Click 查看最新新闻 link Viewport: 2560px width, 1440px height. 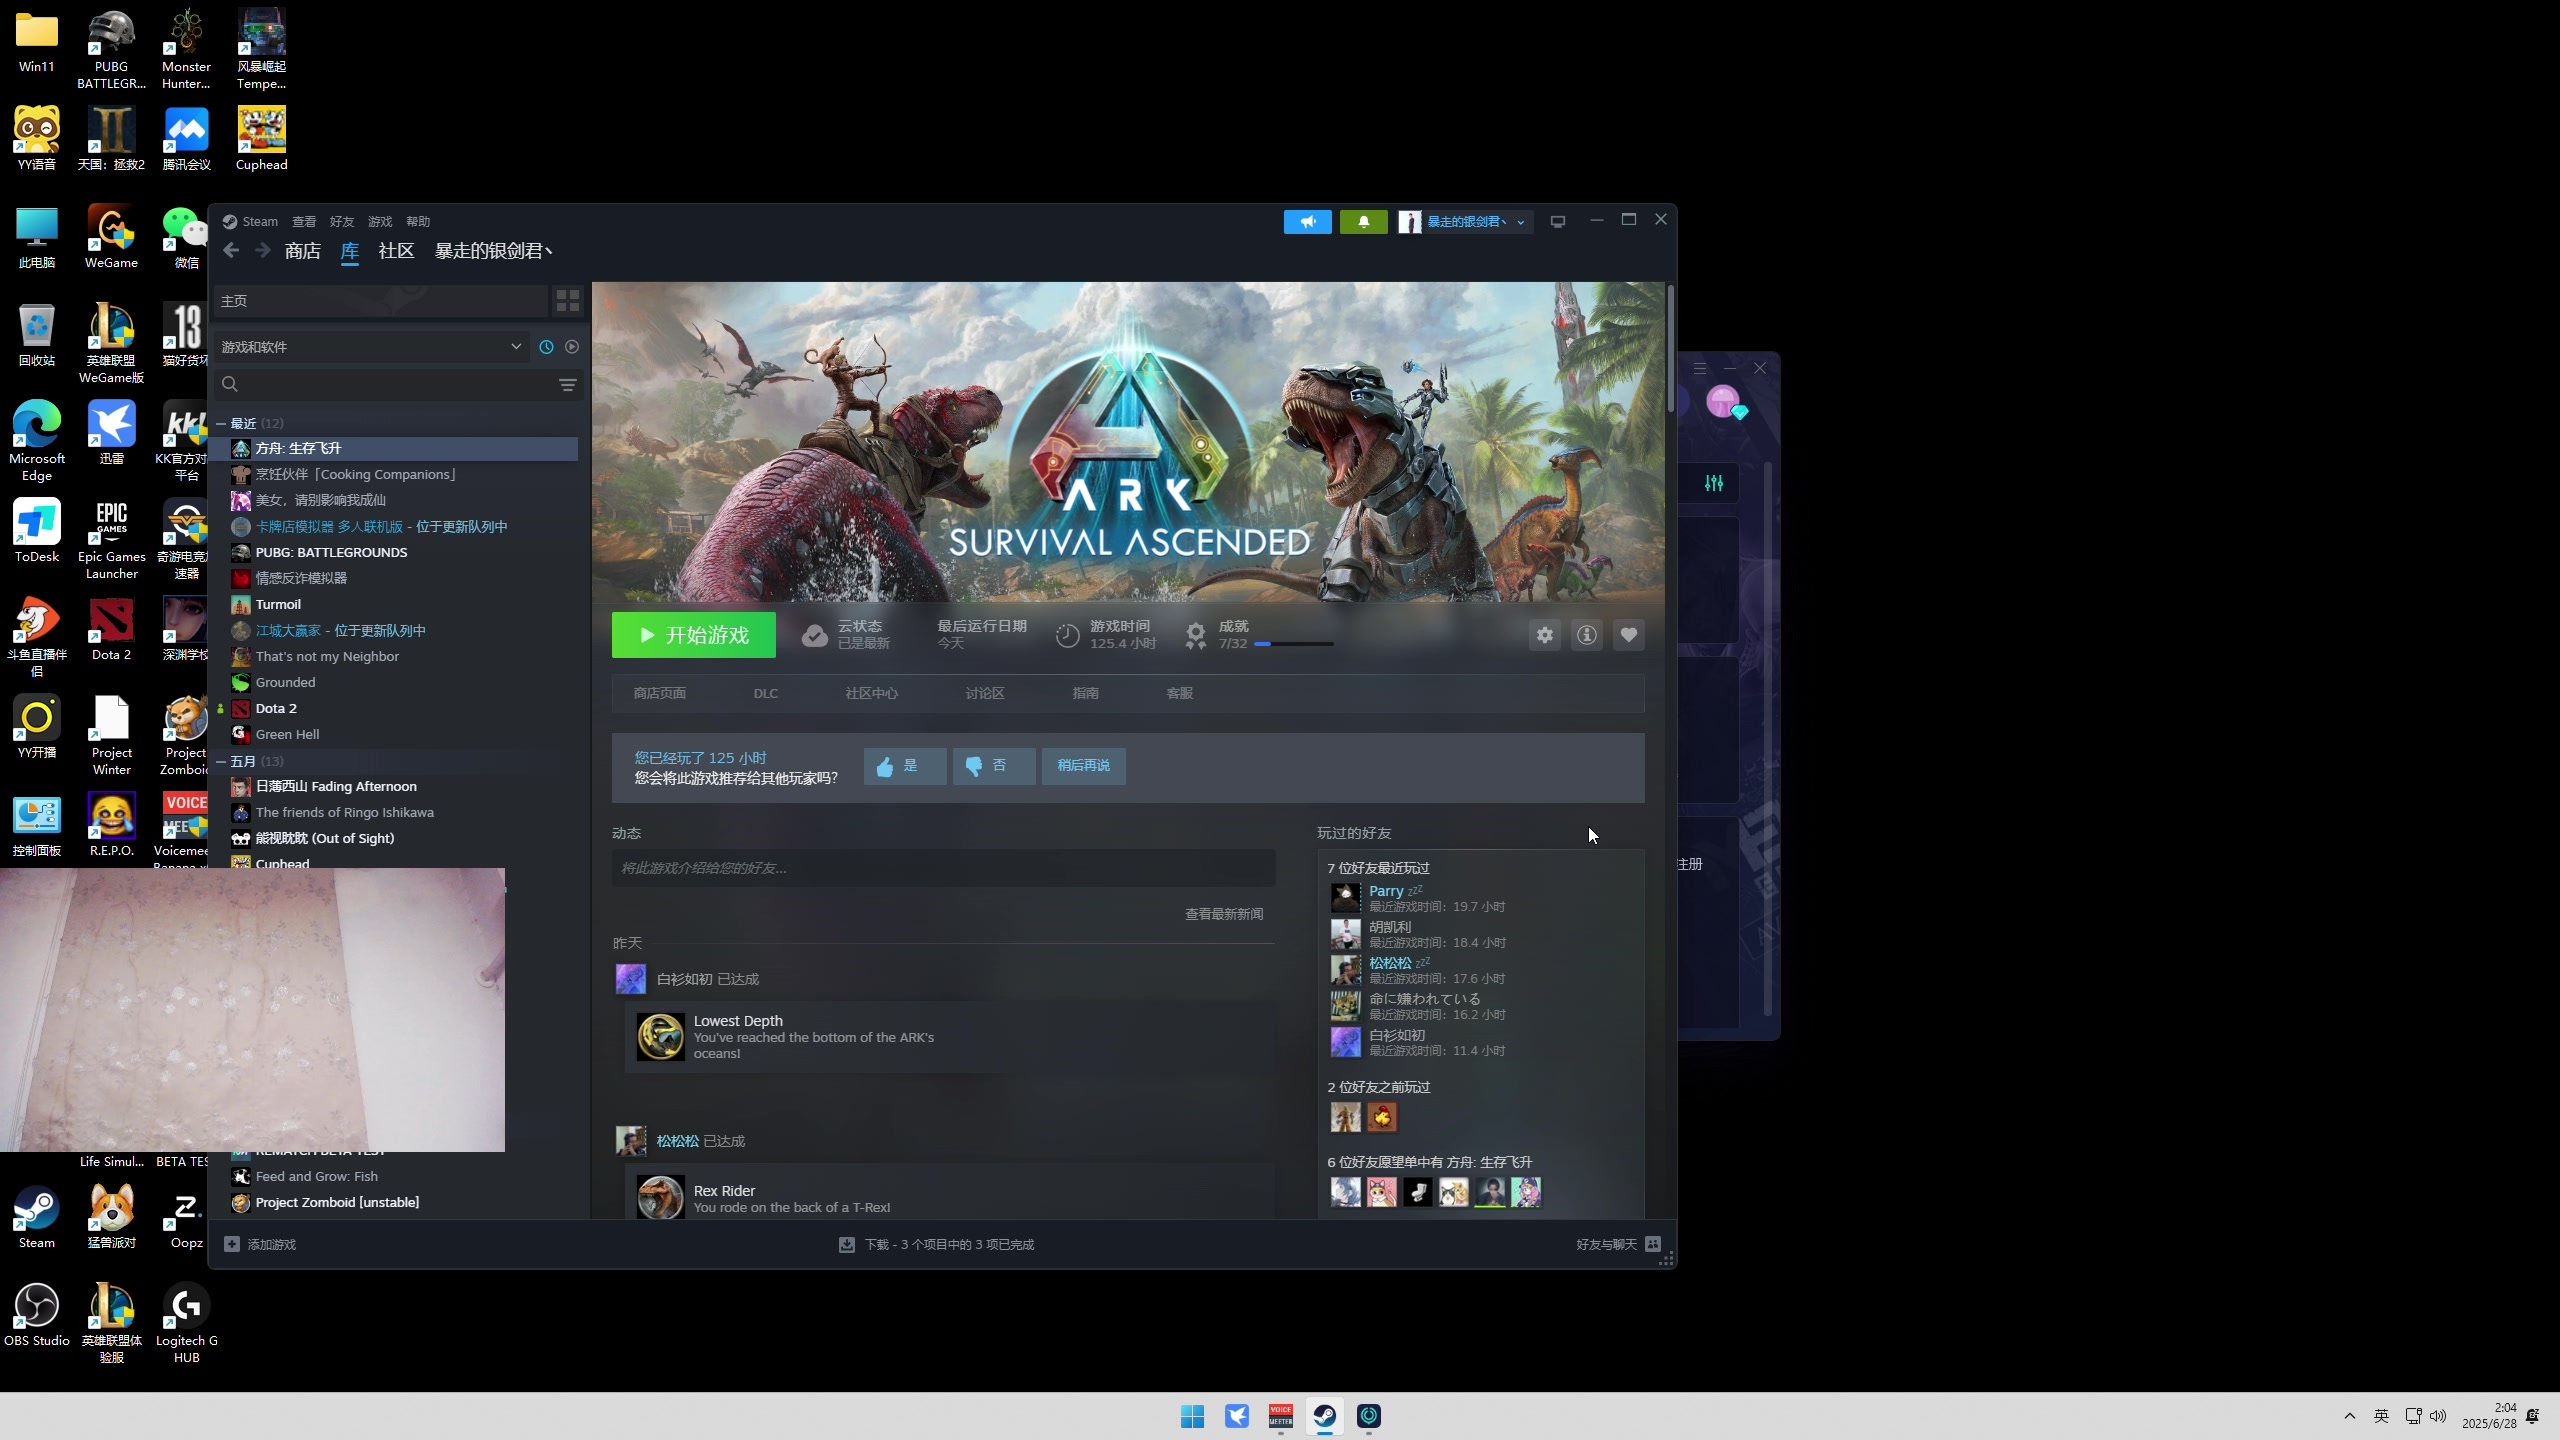1224,914
